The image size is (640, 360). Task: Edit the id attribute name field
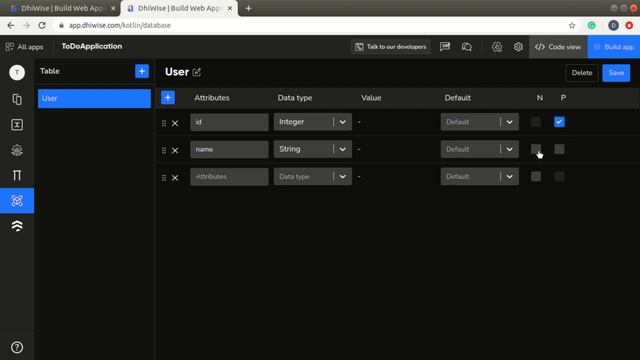[x=229, y=122]
